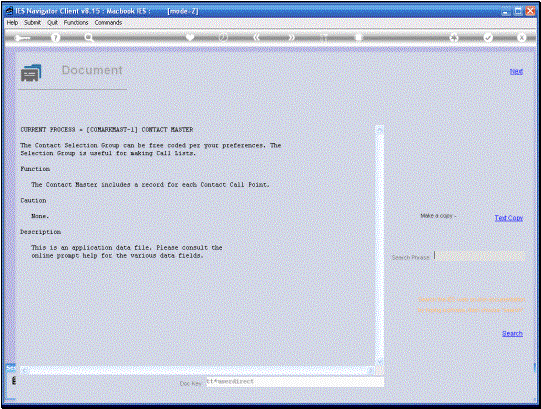Click the double right arrow icon
The height and width of the screenshot is (409, 541).
tap(292, 37)
